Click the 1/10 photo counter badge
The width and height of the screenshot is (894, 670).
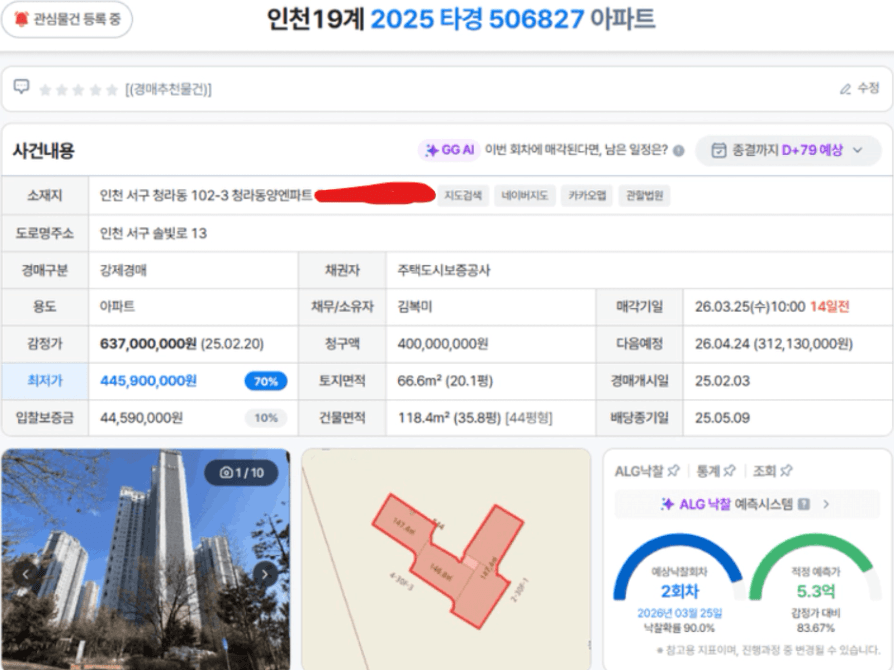point(241,473)
